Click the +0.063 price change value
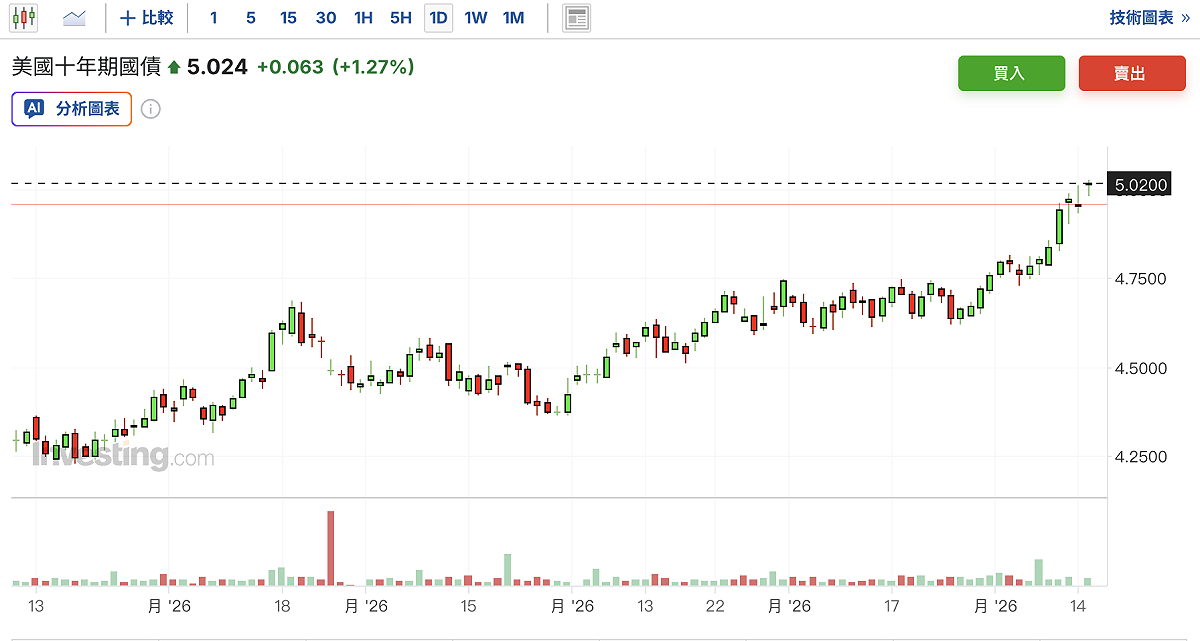1200x641 pixels. tap(290, 67)
